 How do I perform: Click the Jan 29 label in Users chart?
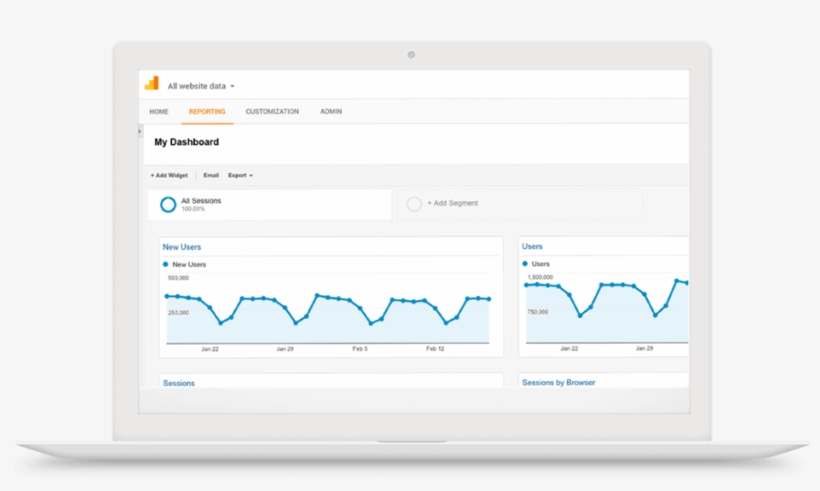click(x=644, y=348)
